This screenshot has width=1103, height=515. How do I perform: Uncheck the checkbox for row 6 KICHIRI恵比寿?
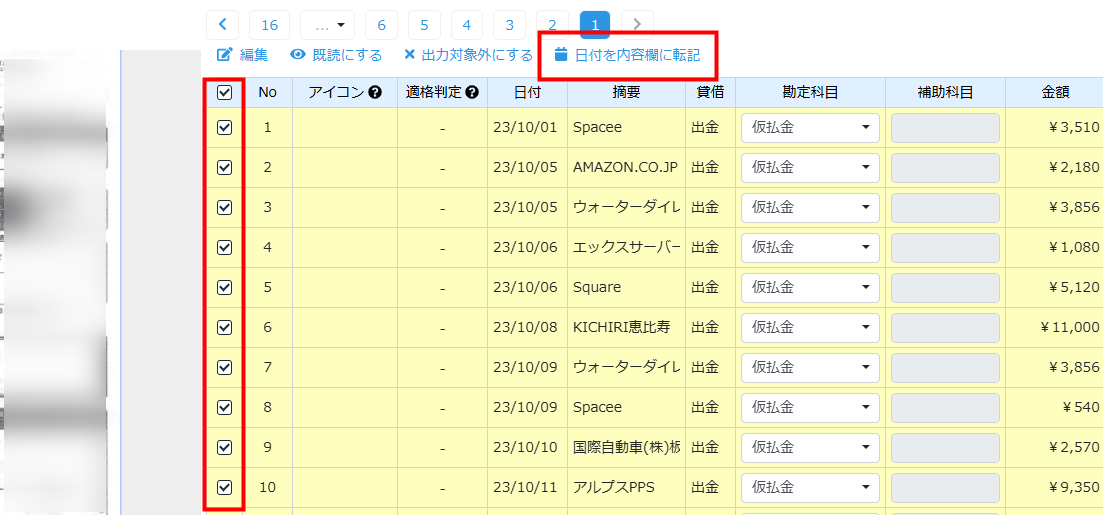pyautogui.click(x=225, y=328)
